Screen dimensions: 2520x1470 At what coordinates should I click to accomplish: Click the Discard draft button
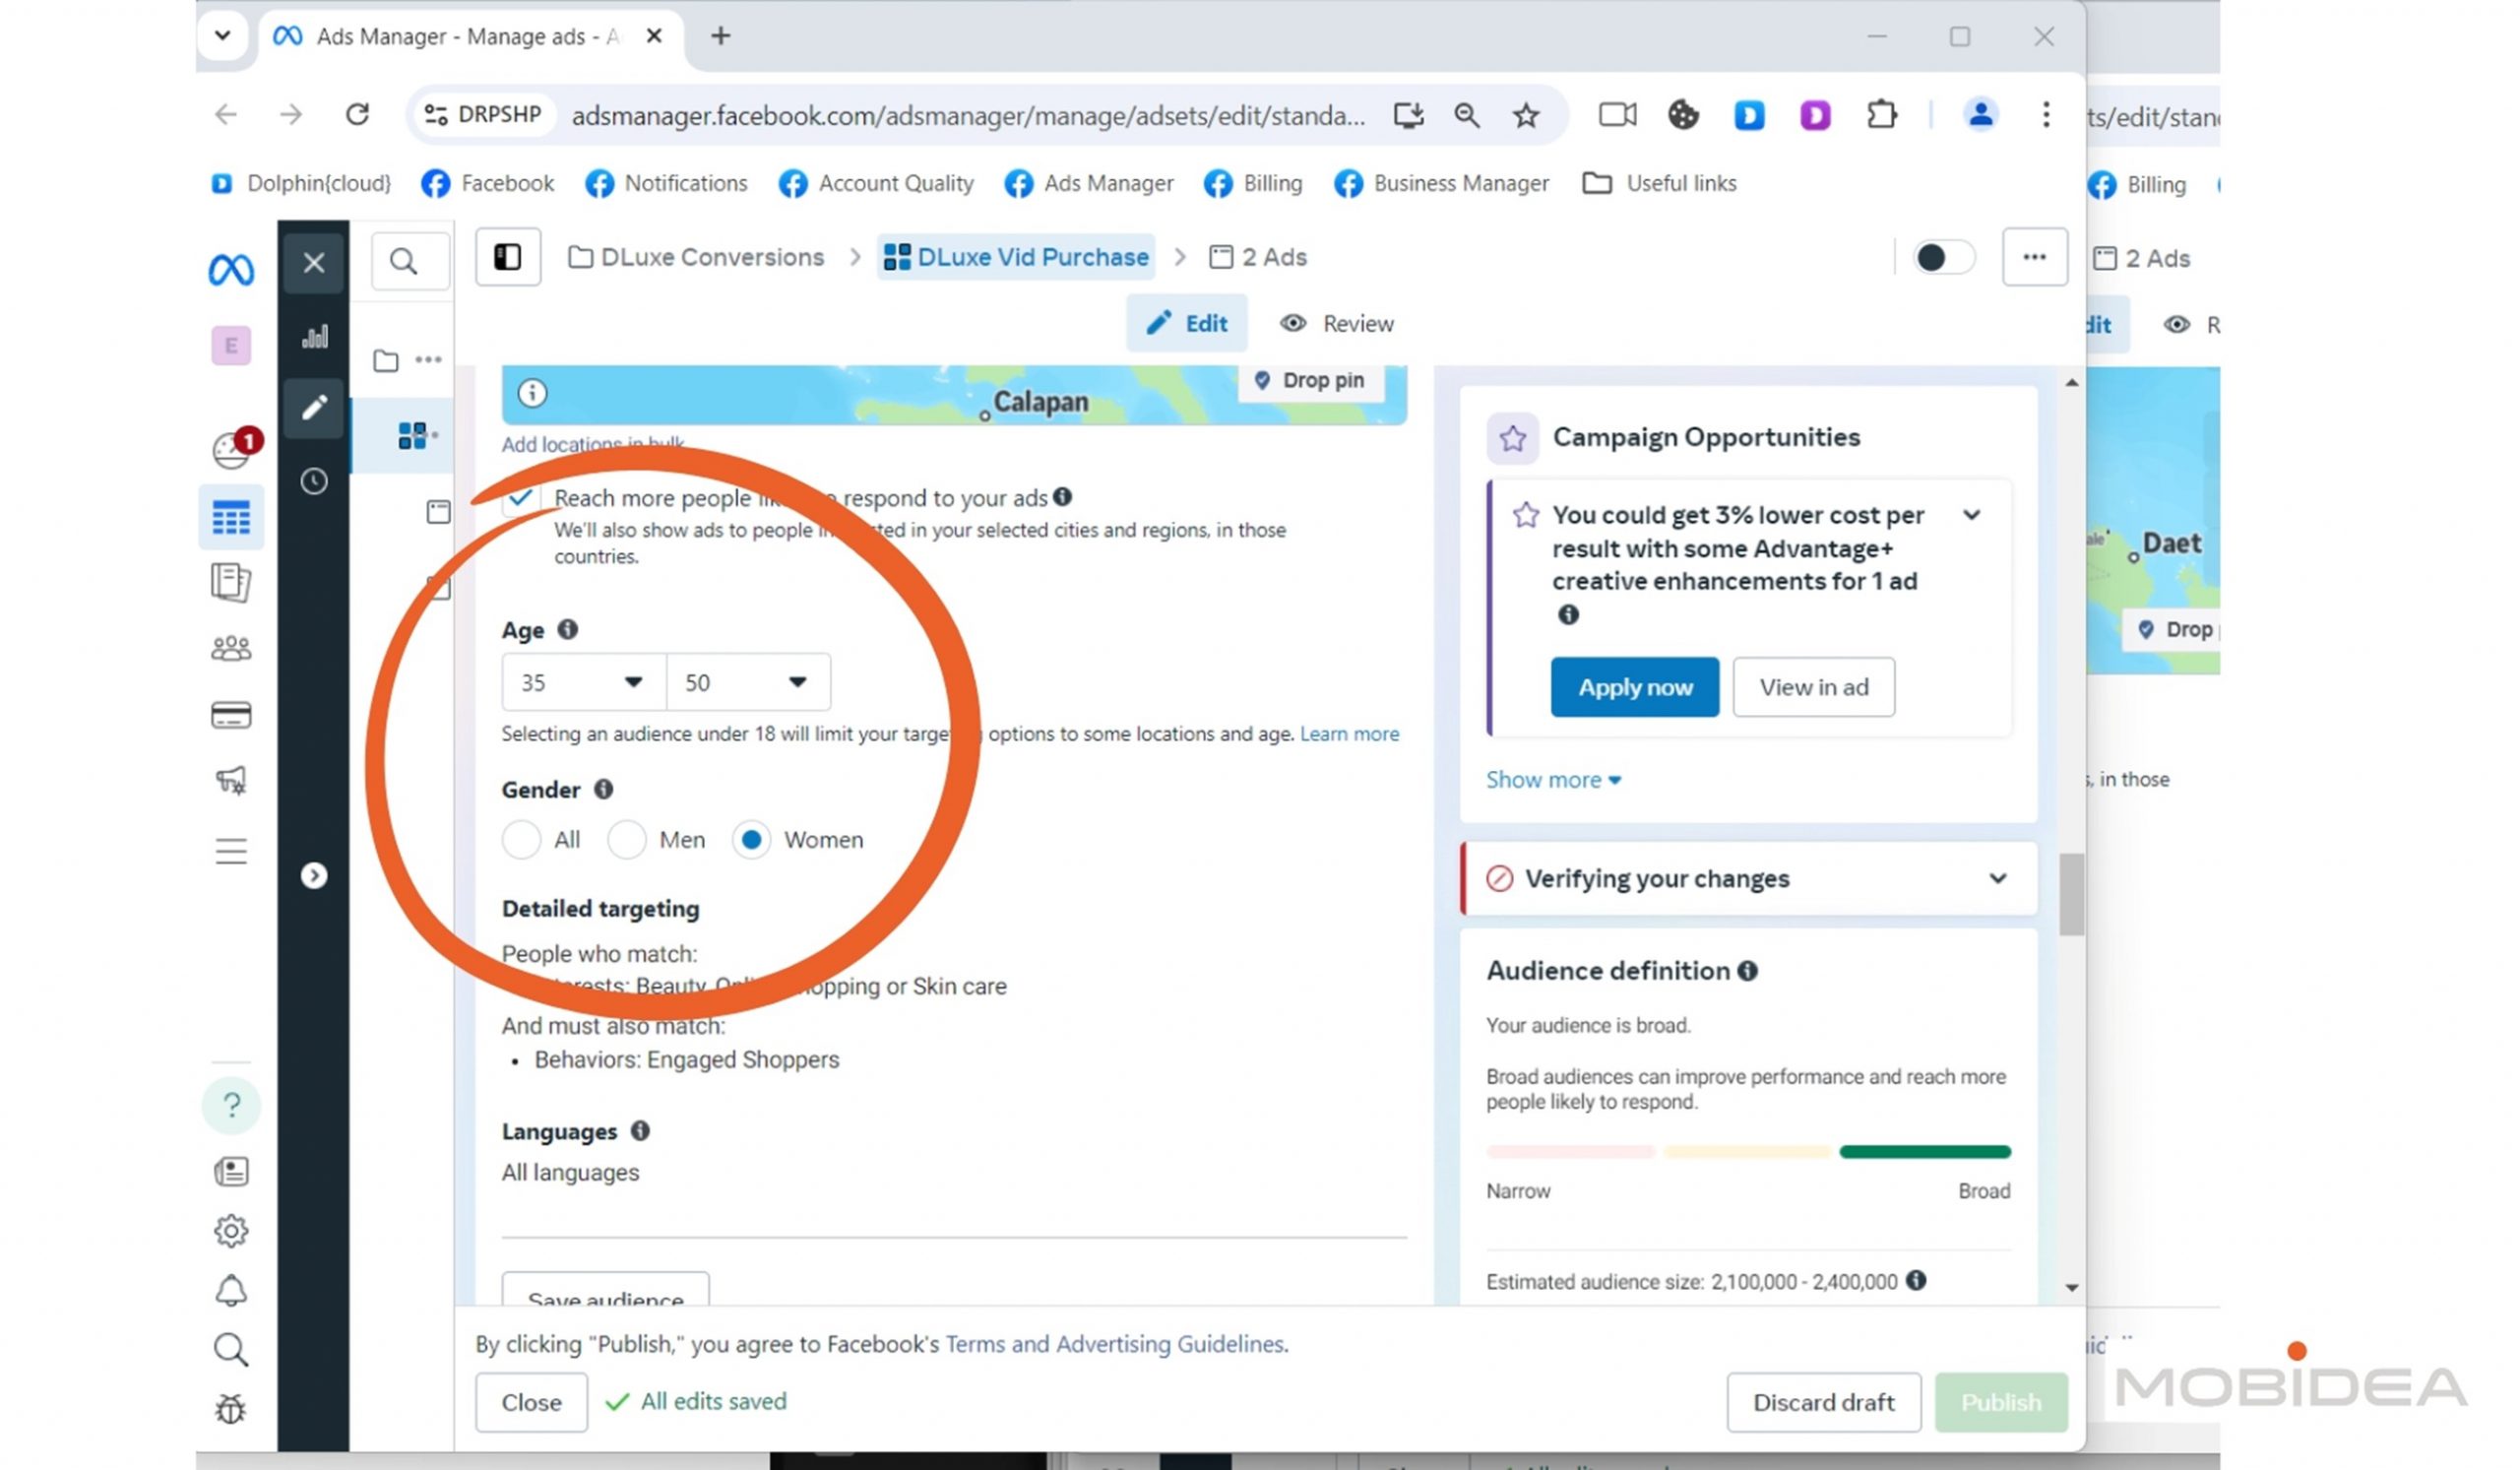1825,1403
